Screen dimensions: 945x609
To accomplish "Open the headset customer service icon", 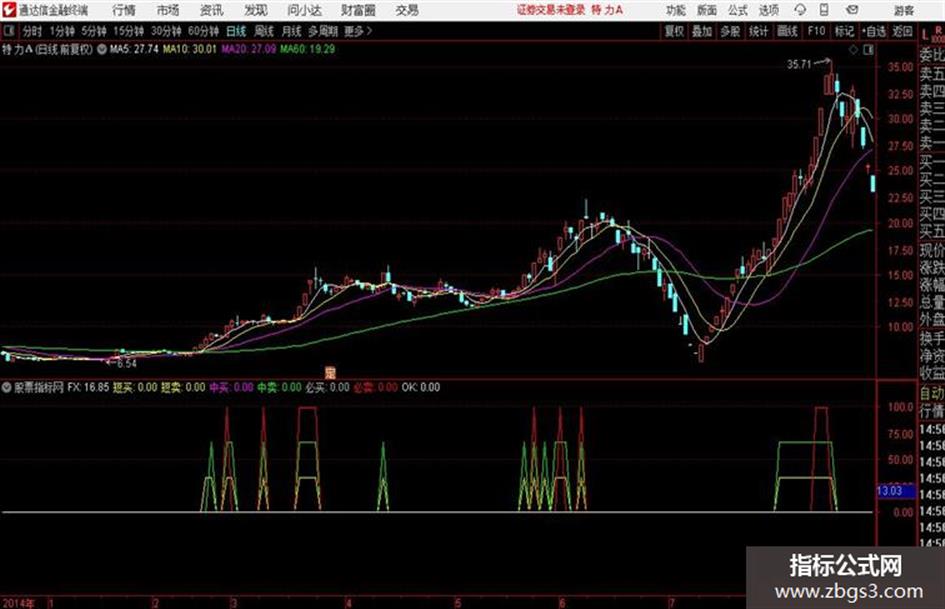I will [x=800, y=10].
